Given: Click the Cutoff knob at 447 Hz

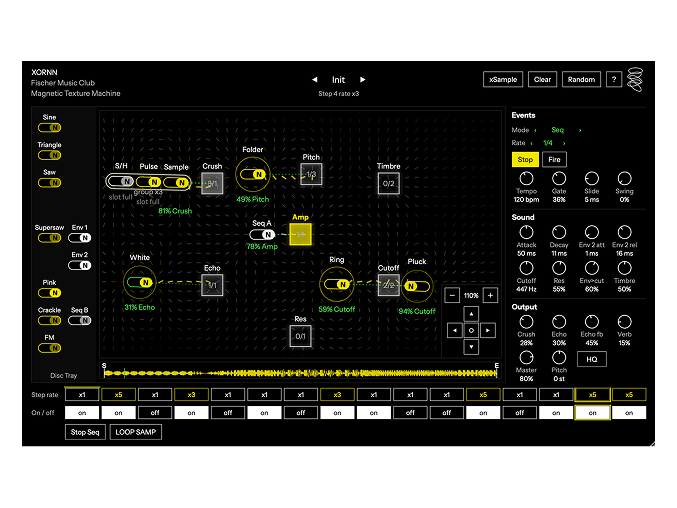Looking at the screenshot, I should 526,268.
